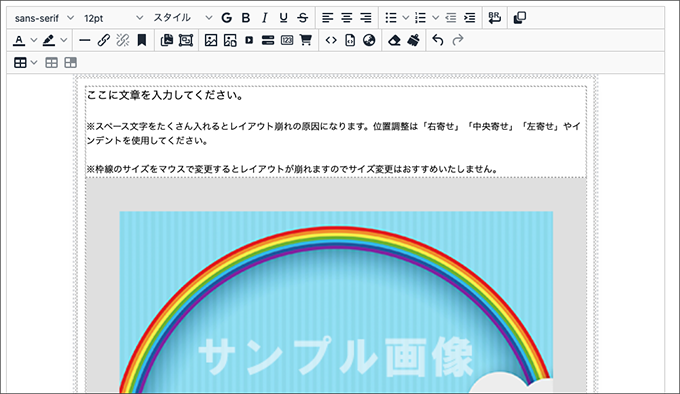This screenshot has width=680, height=394.
Task: Open the sans-serif font family dropdown
Action: click(x=44, y=18)
